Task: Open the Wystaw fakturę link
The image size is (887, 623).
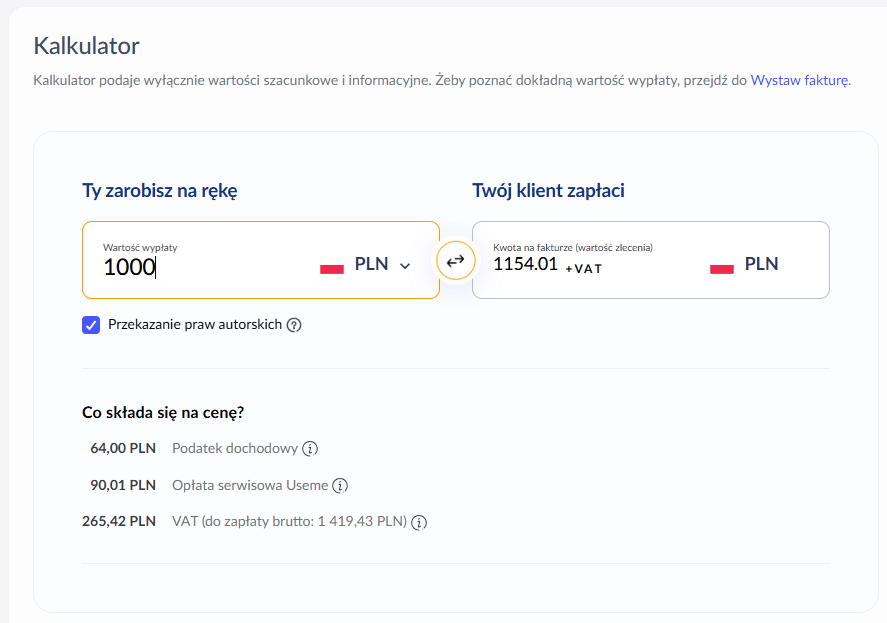Action: pyautogui.click(x=800, y=80)
